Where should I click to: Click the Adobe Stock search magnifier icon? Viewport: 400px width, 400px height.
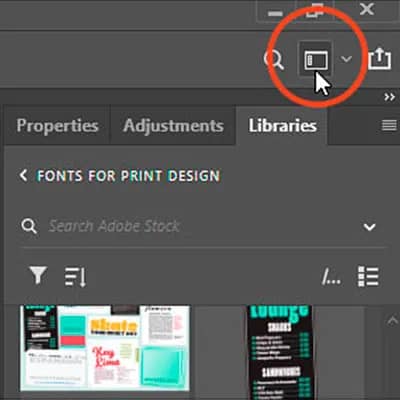coord(29,226)
